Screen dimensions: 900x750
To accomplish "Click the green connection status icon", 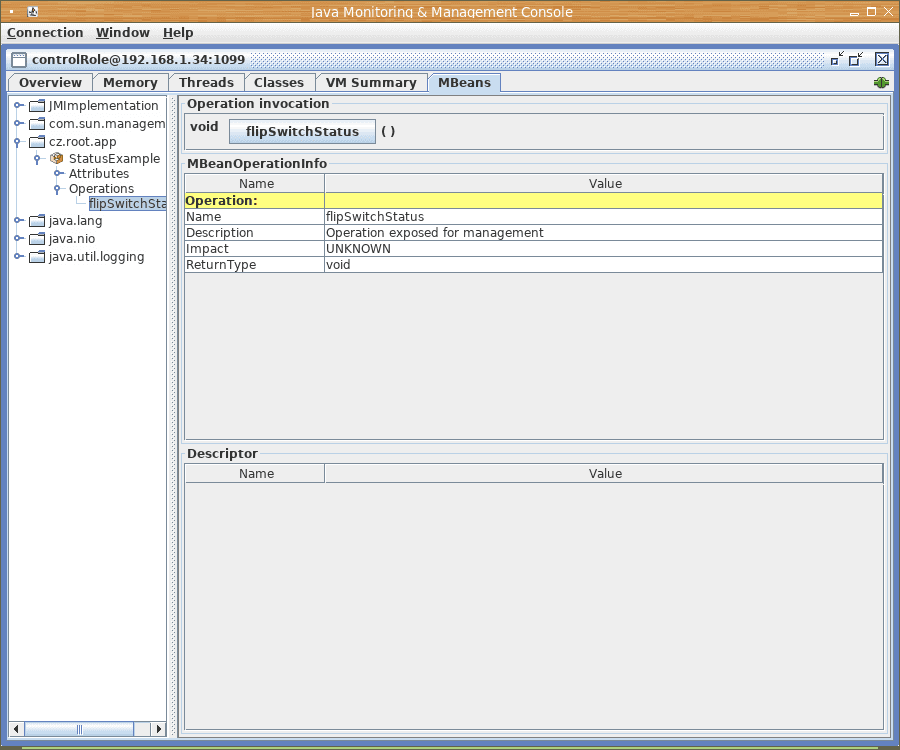I will pyautogui.click(x=881, y=83).
